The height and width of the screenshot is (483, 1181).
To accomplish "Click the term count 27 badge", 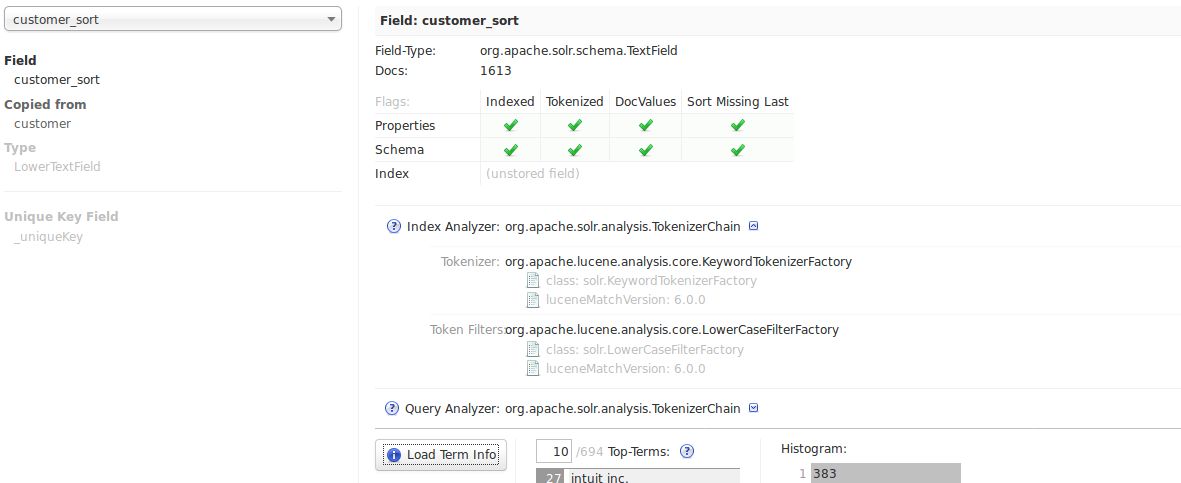I will click(x=554, y=476).
